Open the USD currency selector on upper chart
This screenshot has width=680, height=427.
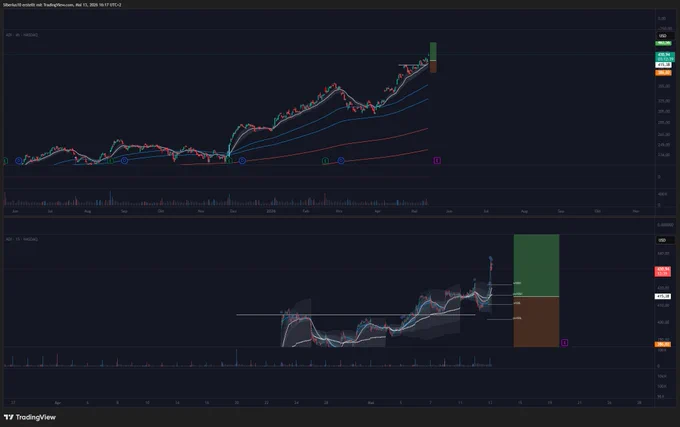click(x=664, y=36)
